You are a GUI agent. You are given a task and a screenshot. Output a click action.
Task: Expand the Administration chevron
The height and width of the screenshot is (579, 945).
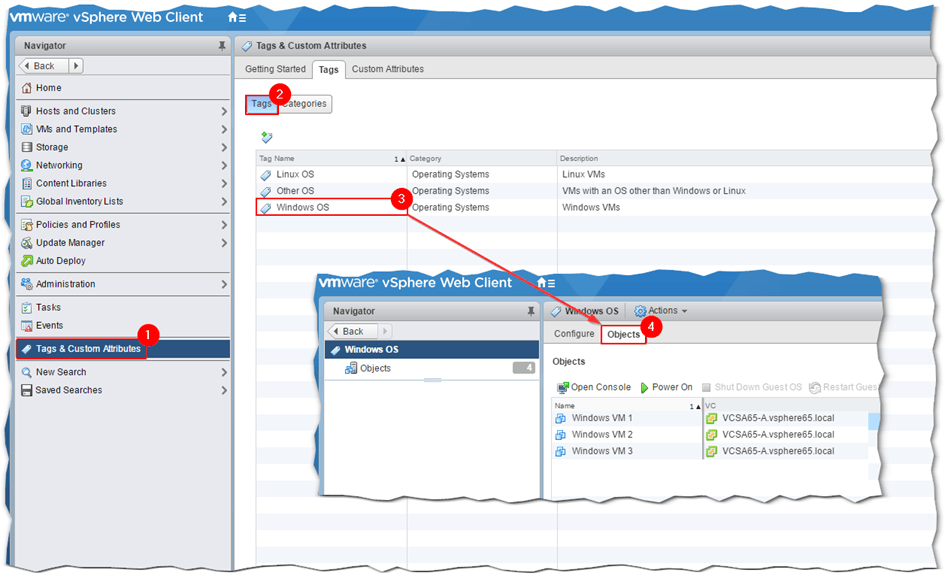pos(224,284)
